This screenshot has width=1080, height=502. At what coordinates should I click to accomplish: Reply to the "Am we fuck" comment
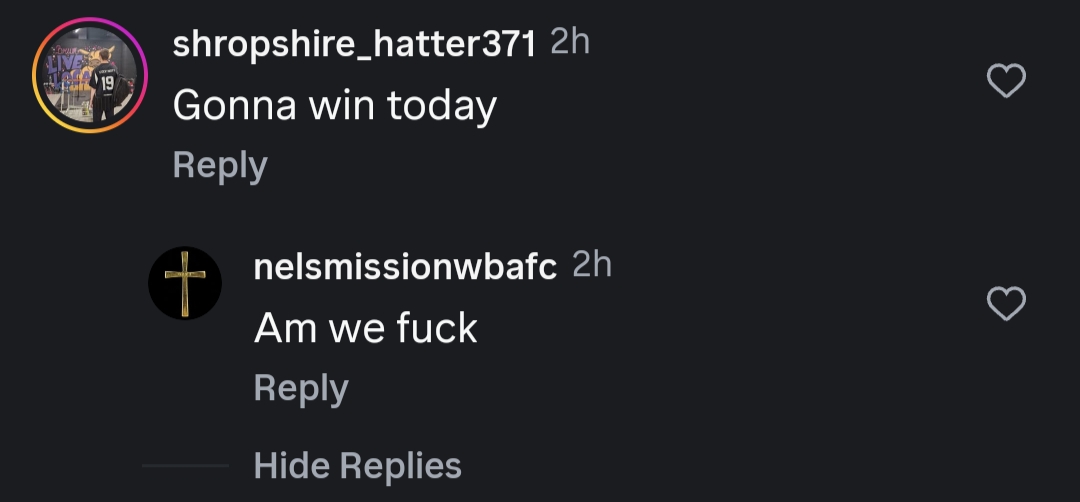pyautogui.click(x=300, y=388)
